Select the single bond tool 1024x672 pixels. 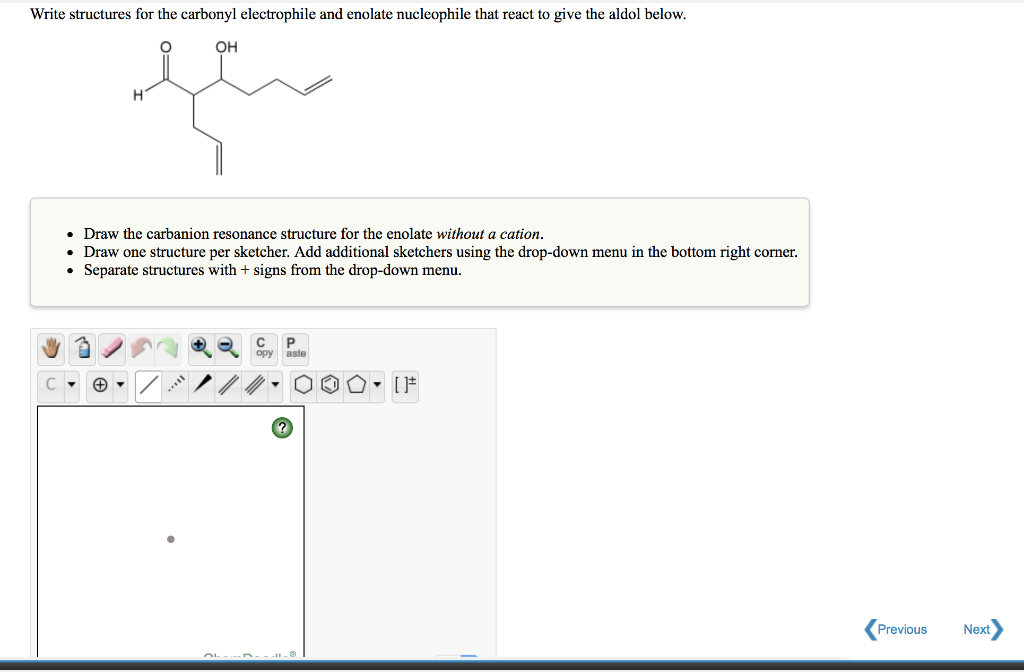click(149, 385)
